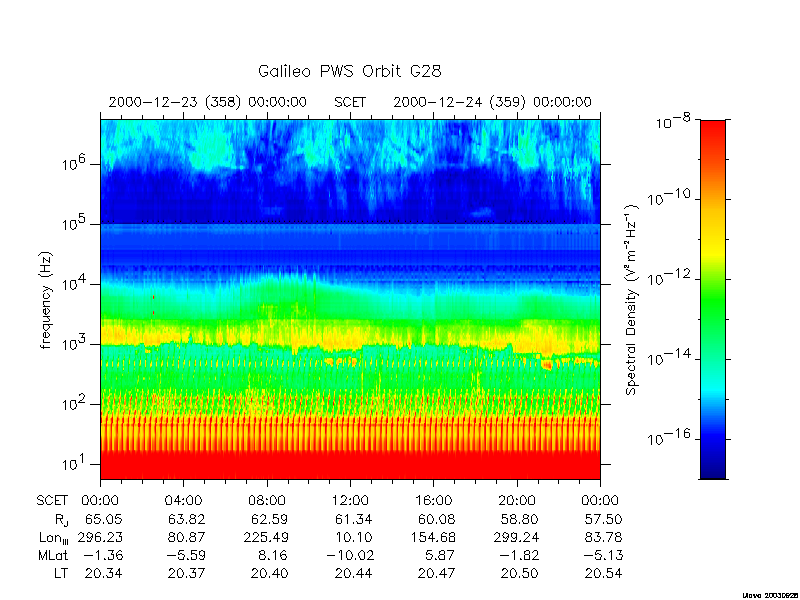
Task: Click the LT value 20.40
Action: tap(269, 573)
